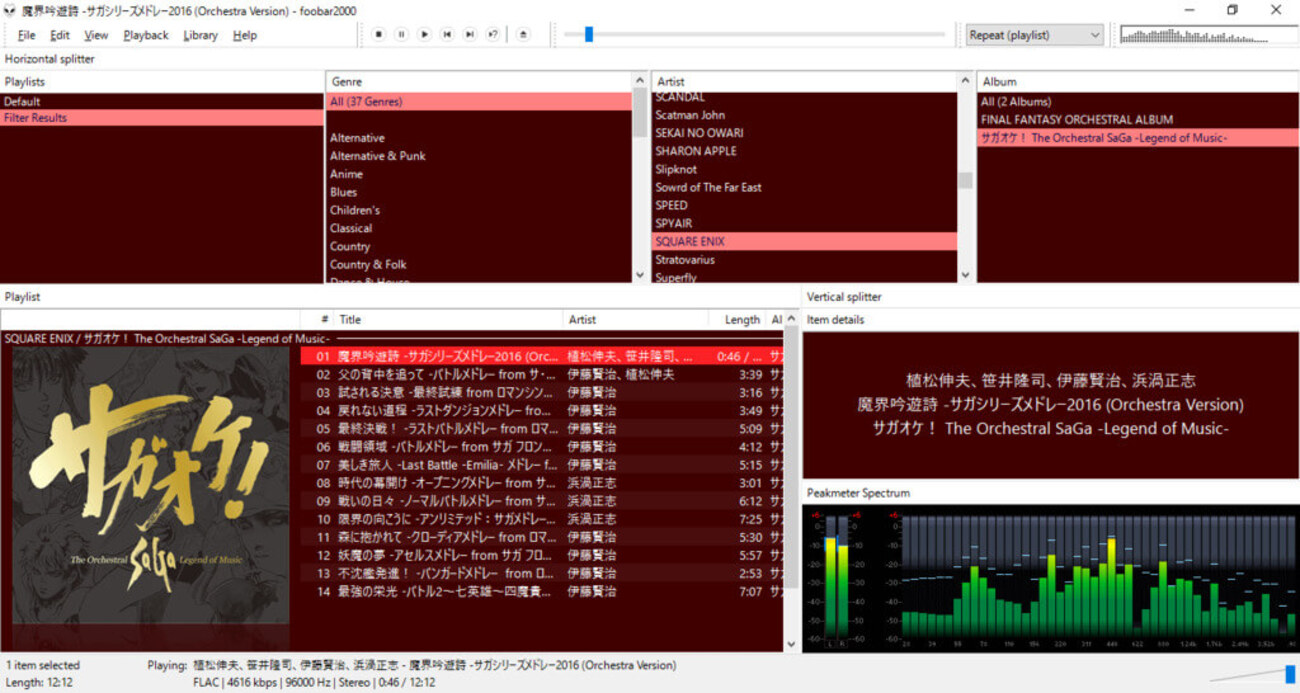The image size is (1300, 693).
Task: Select the Children's genre
Action: tap(479, 210)
